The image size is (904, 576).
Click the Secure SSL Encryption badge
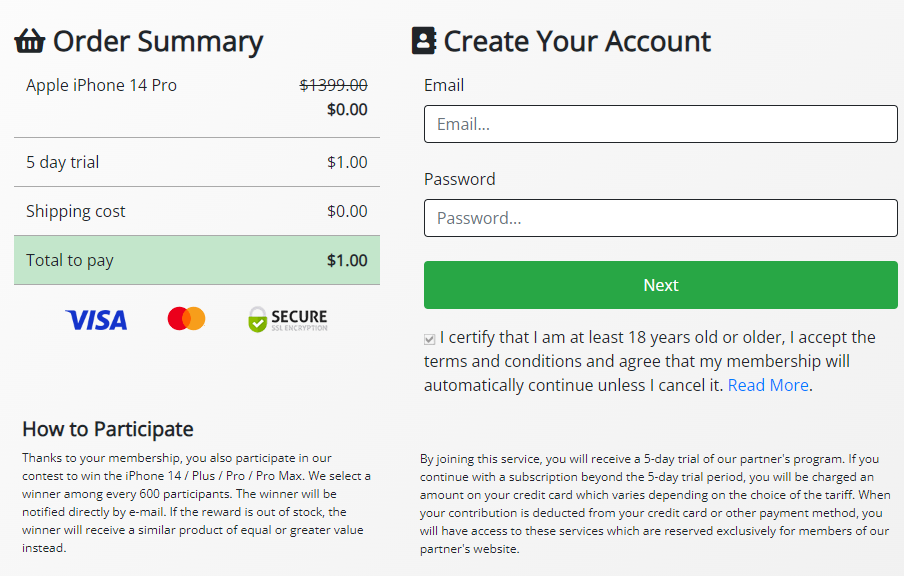[x=287, y=320]
